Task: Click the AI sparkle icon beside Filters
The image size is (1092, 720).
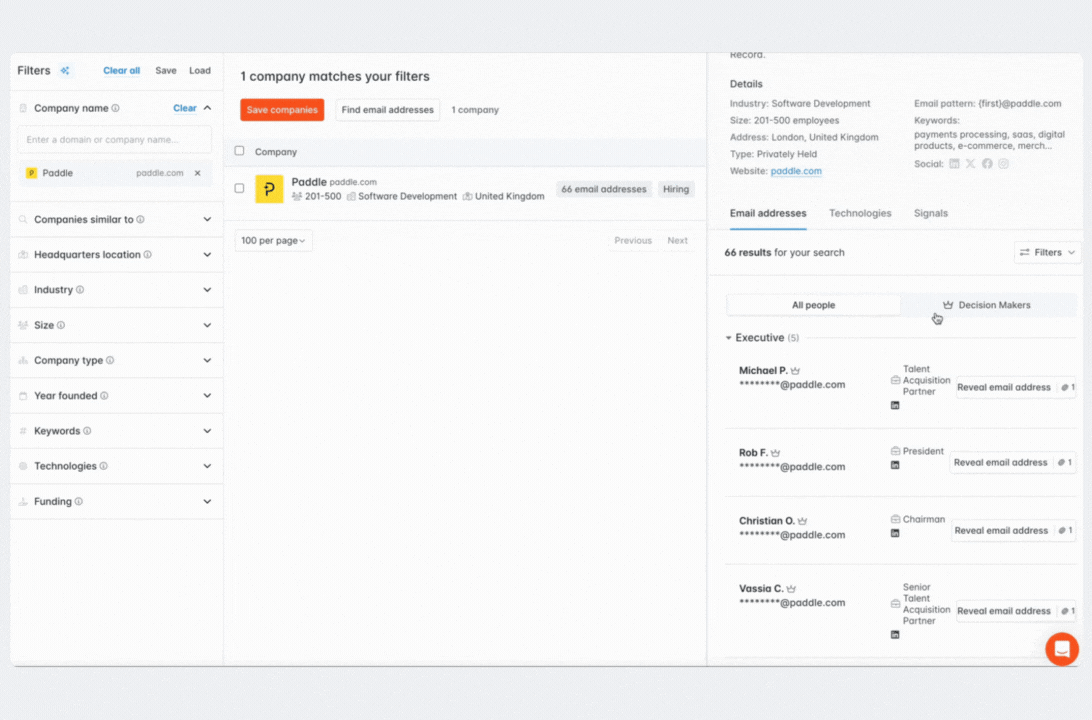Action: (65, 70)
